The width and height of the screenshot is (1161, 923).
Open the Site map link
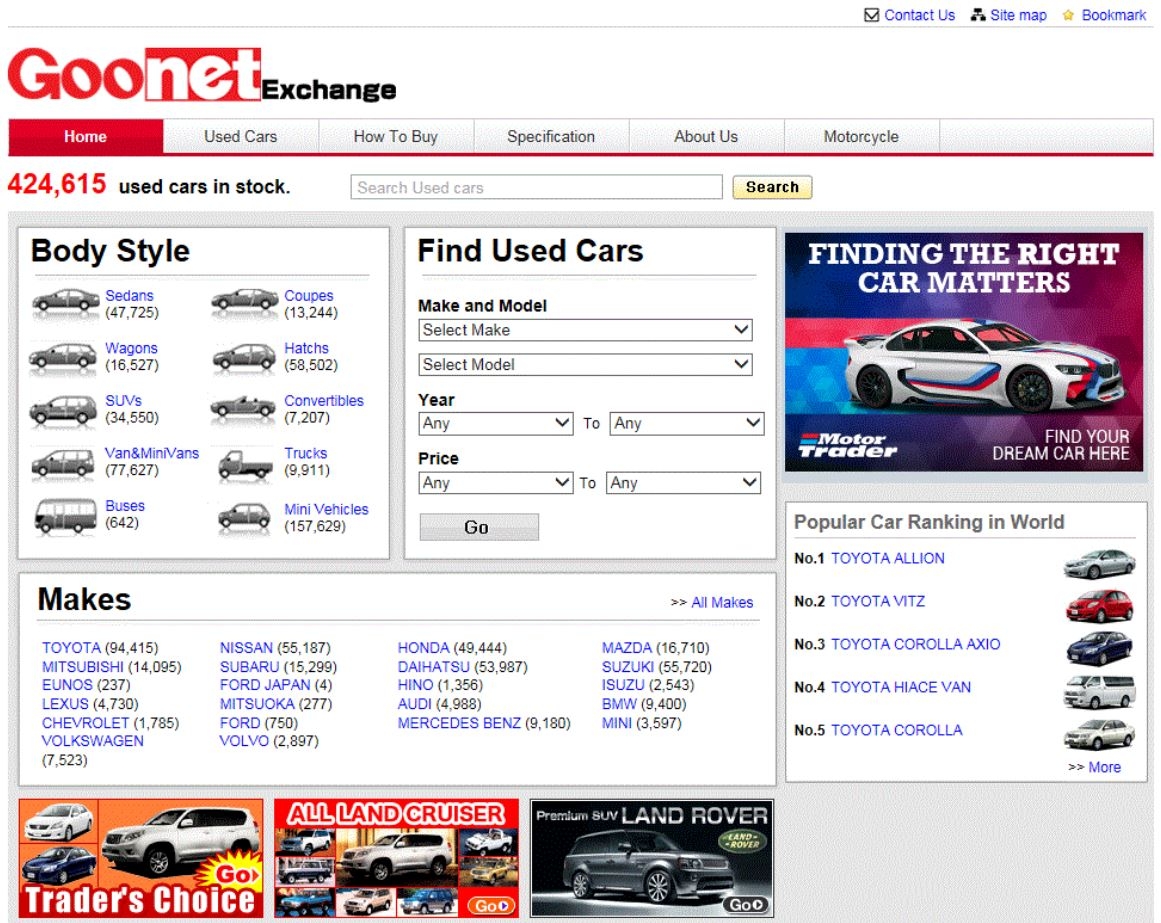coord(1019,15)
